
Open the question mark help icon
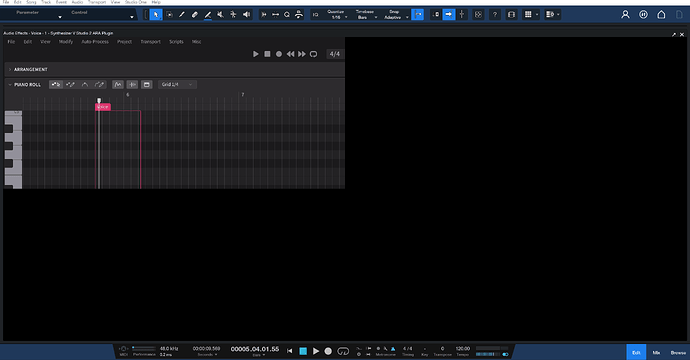click(x=495, y=15)
